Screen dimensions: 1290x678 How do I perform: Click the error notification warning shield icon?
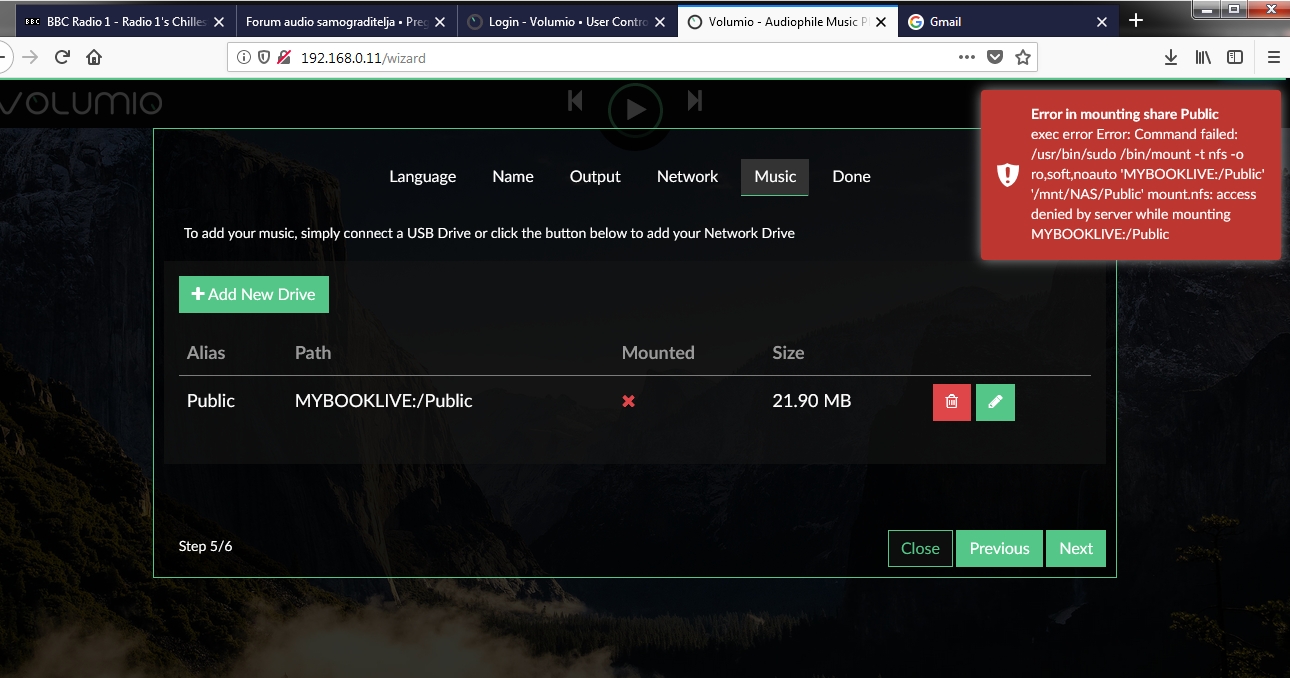(x=1007, y=175)
